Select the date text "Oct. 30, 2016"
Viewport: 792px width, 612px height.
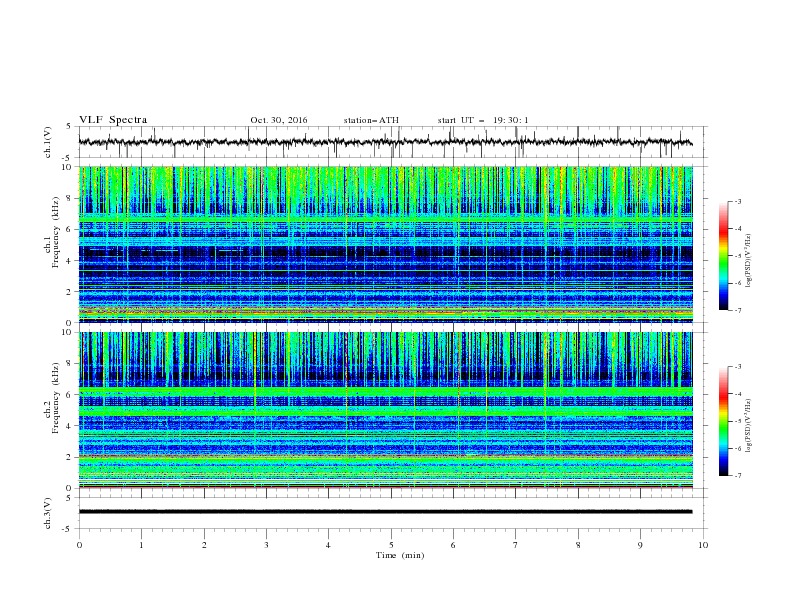pyautogui.click(x=279, y=120)
